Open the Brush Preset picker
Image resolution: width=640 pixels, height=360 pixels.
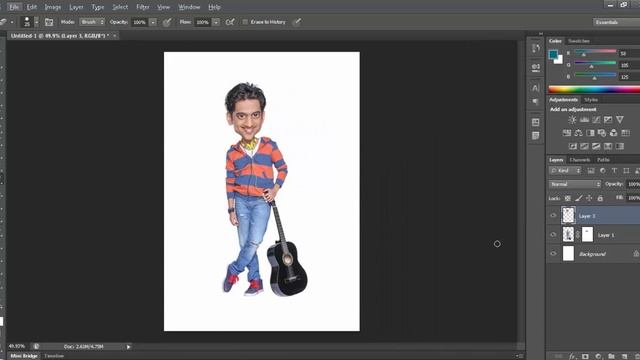point(30,22)
